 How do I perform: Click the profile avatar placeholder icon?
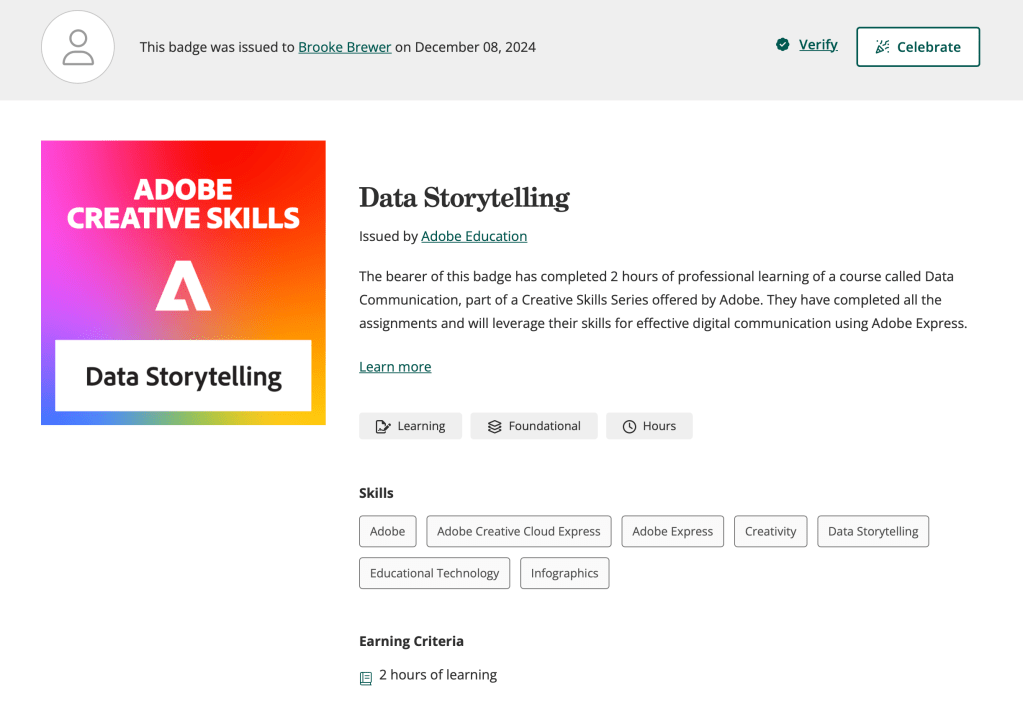coord(78,47)
